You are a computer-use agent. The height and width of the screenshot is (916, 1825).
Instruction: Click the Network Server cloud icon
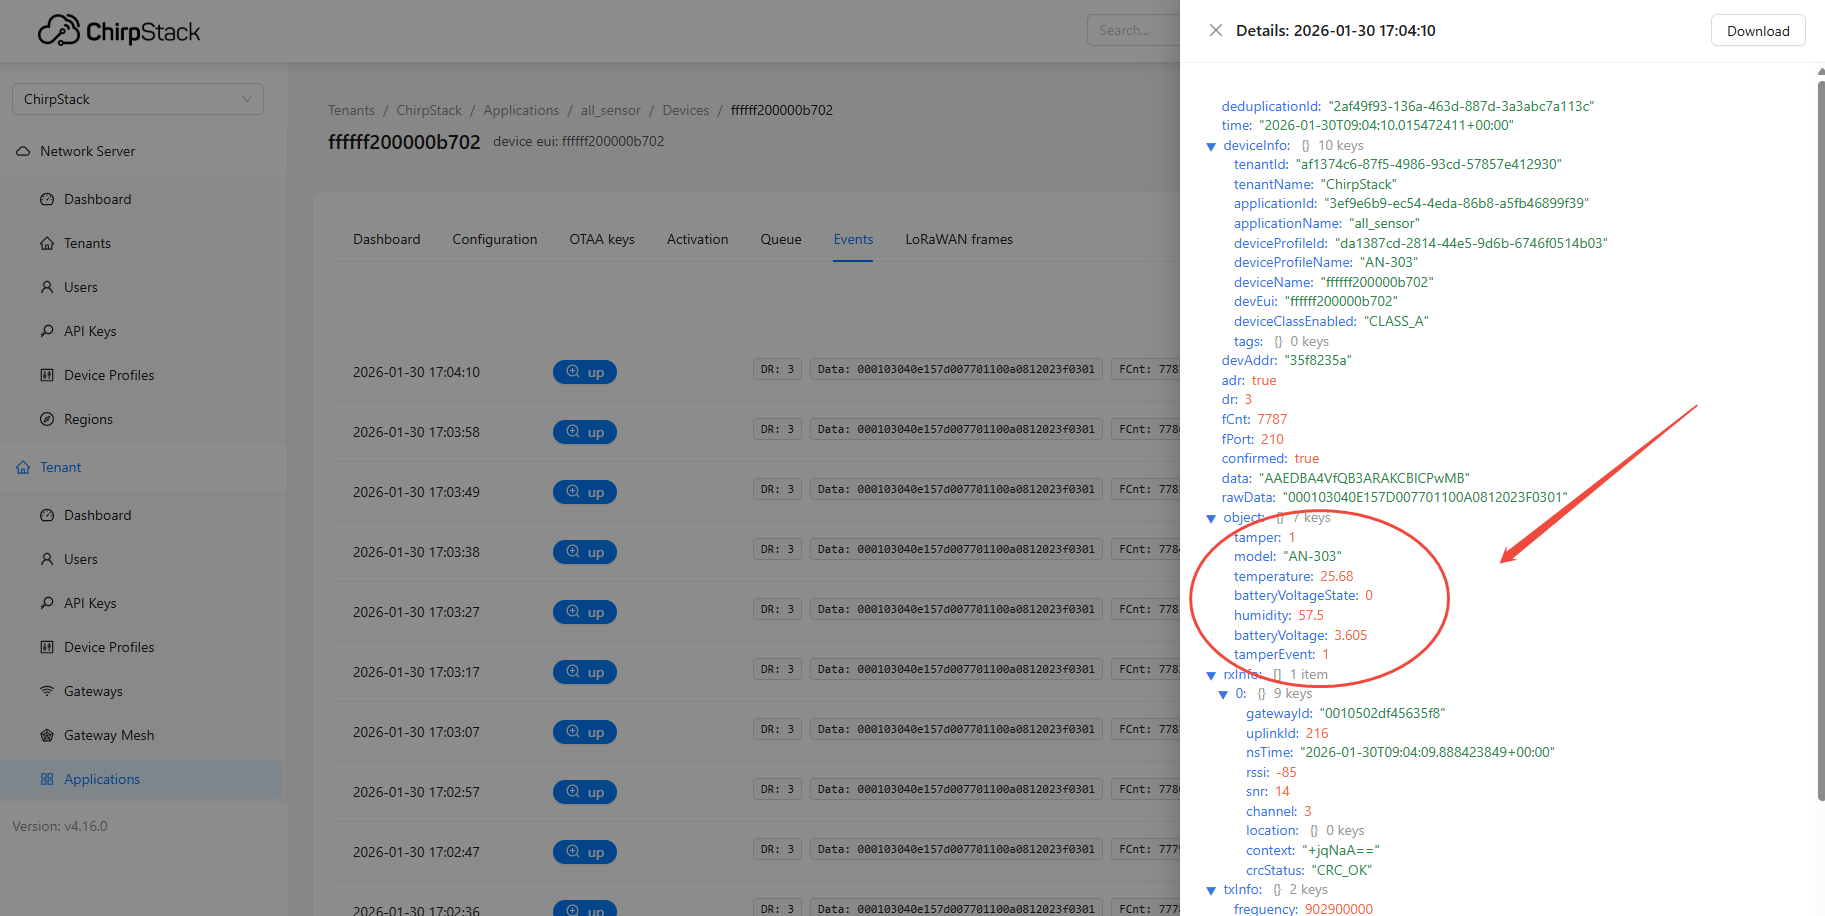(x=23, y=151)
